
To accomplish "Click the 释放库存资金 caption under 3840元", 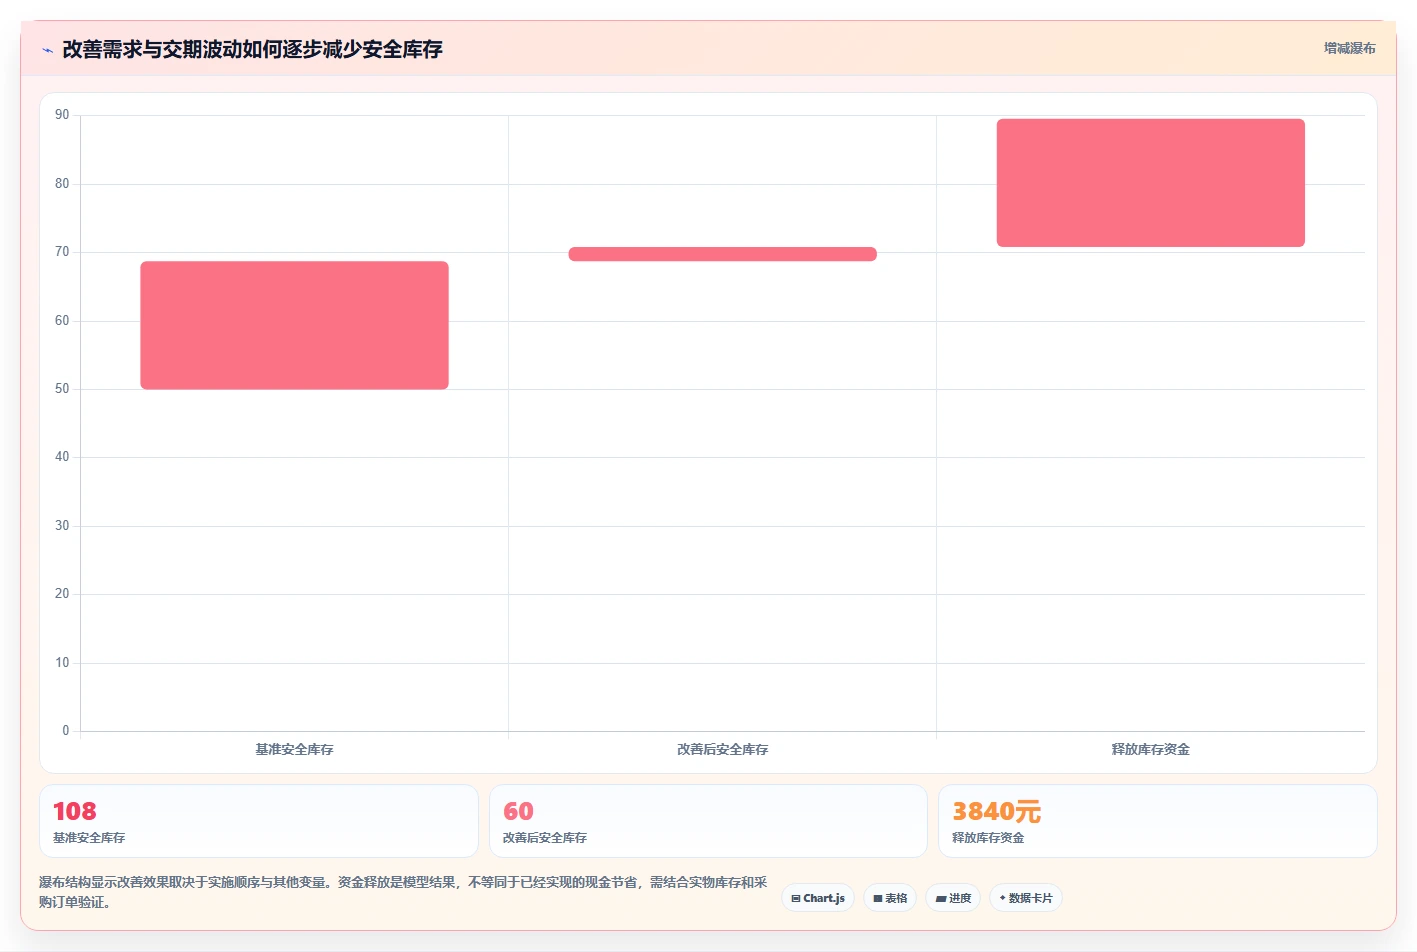I will click(x=988, y=838).
